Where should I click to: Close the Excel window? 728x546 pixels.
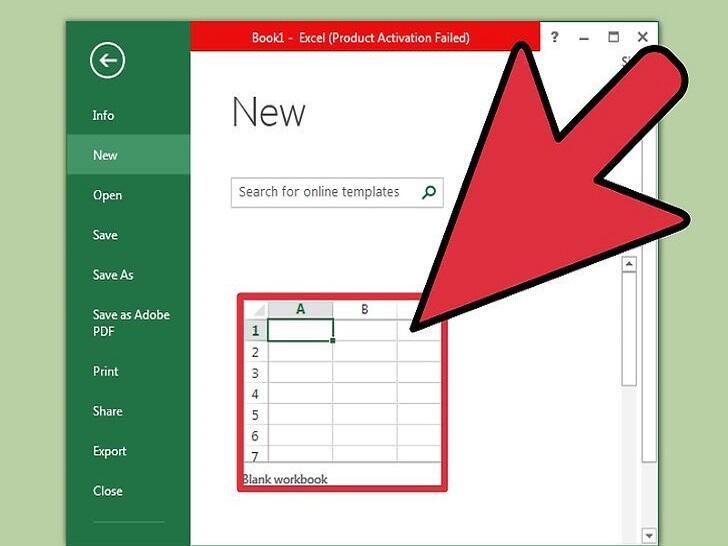tap(643, 37)
